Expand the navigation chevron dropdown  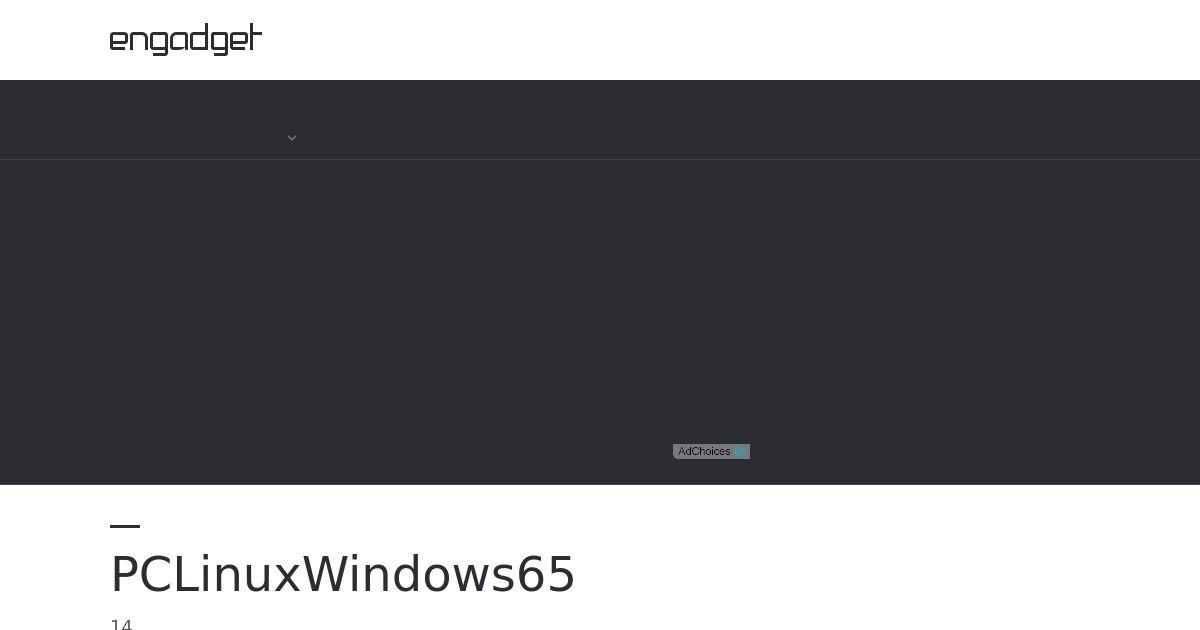pos(292,138)
